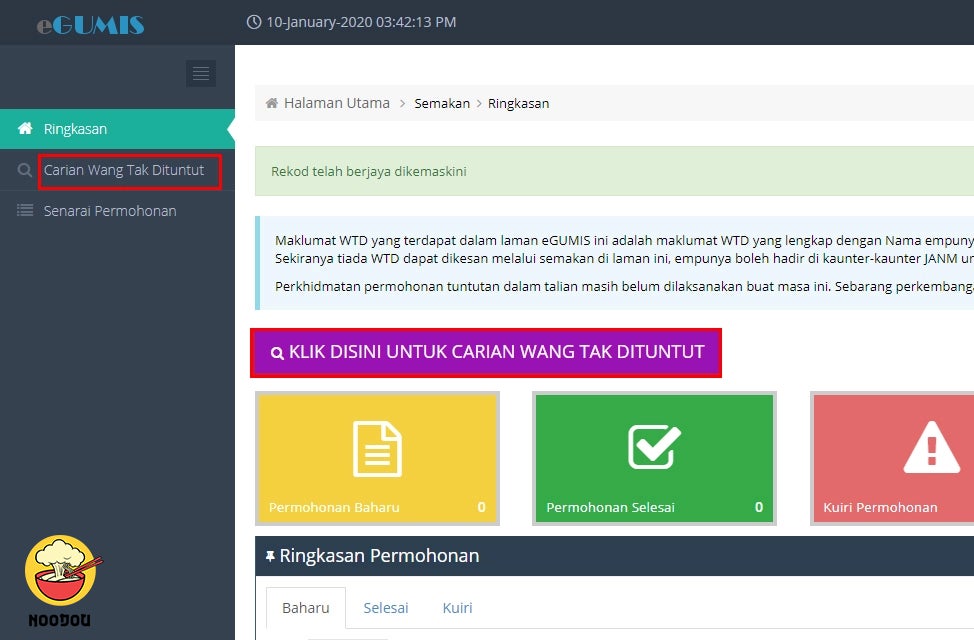Click the home icon in breadcrumb
This screenshot has width=974, height=640.
tap(272, 103)
